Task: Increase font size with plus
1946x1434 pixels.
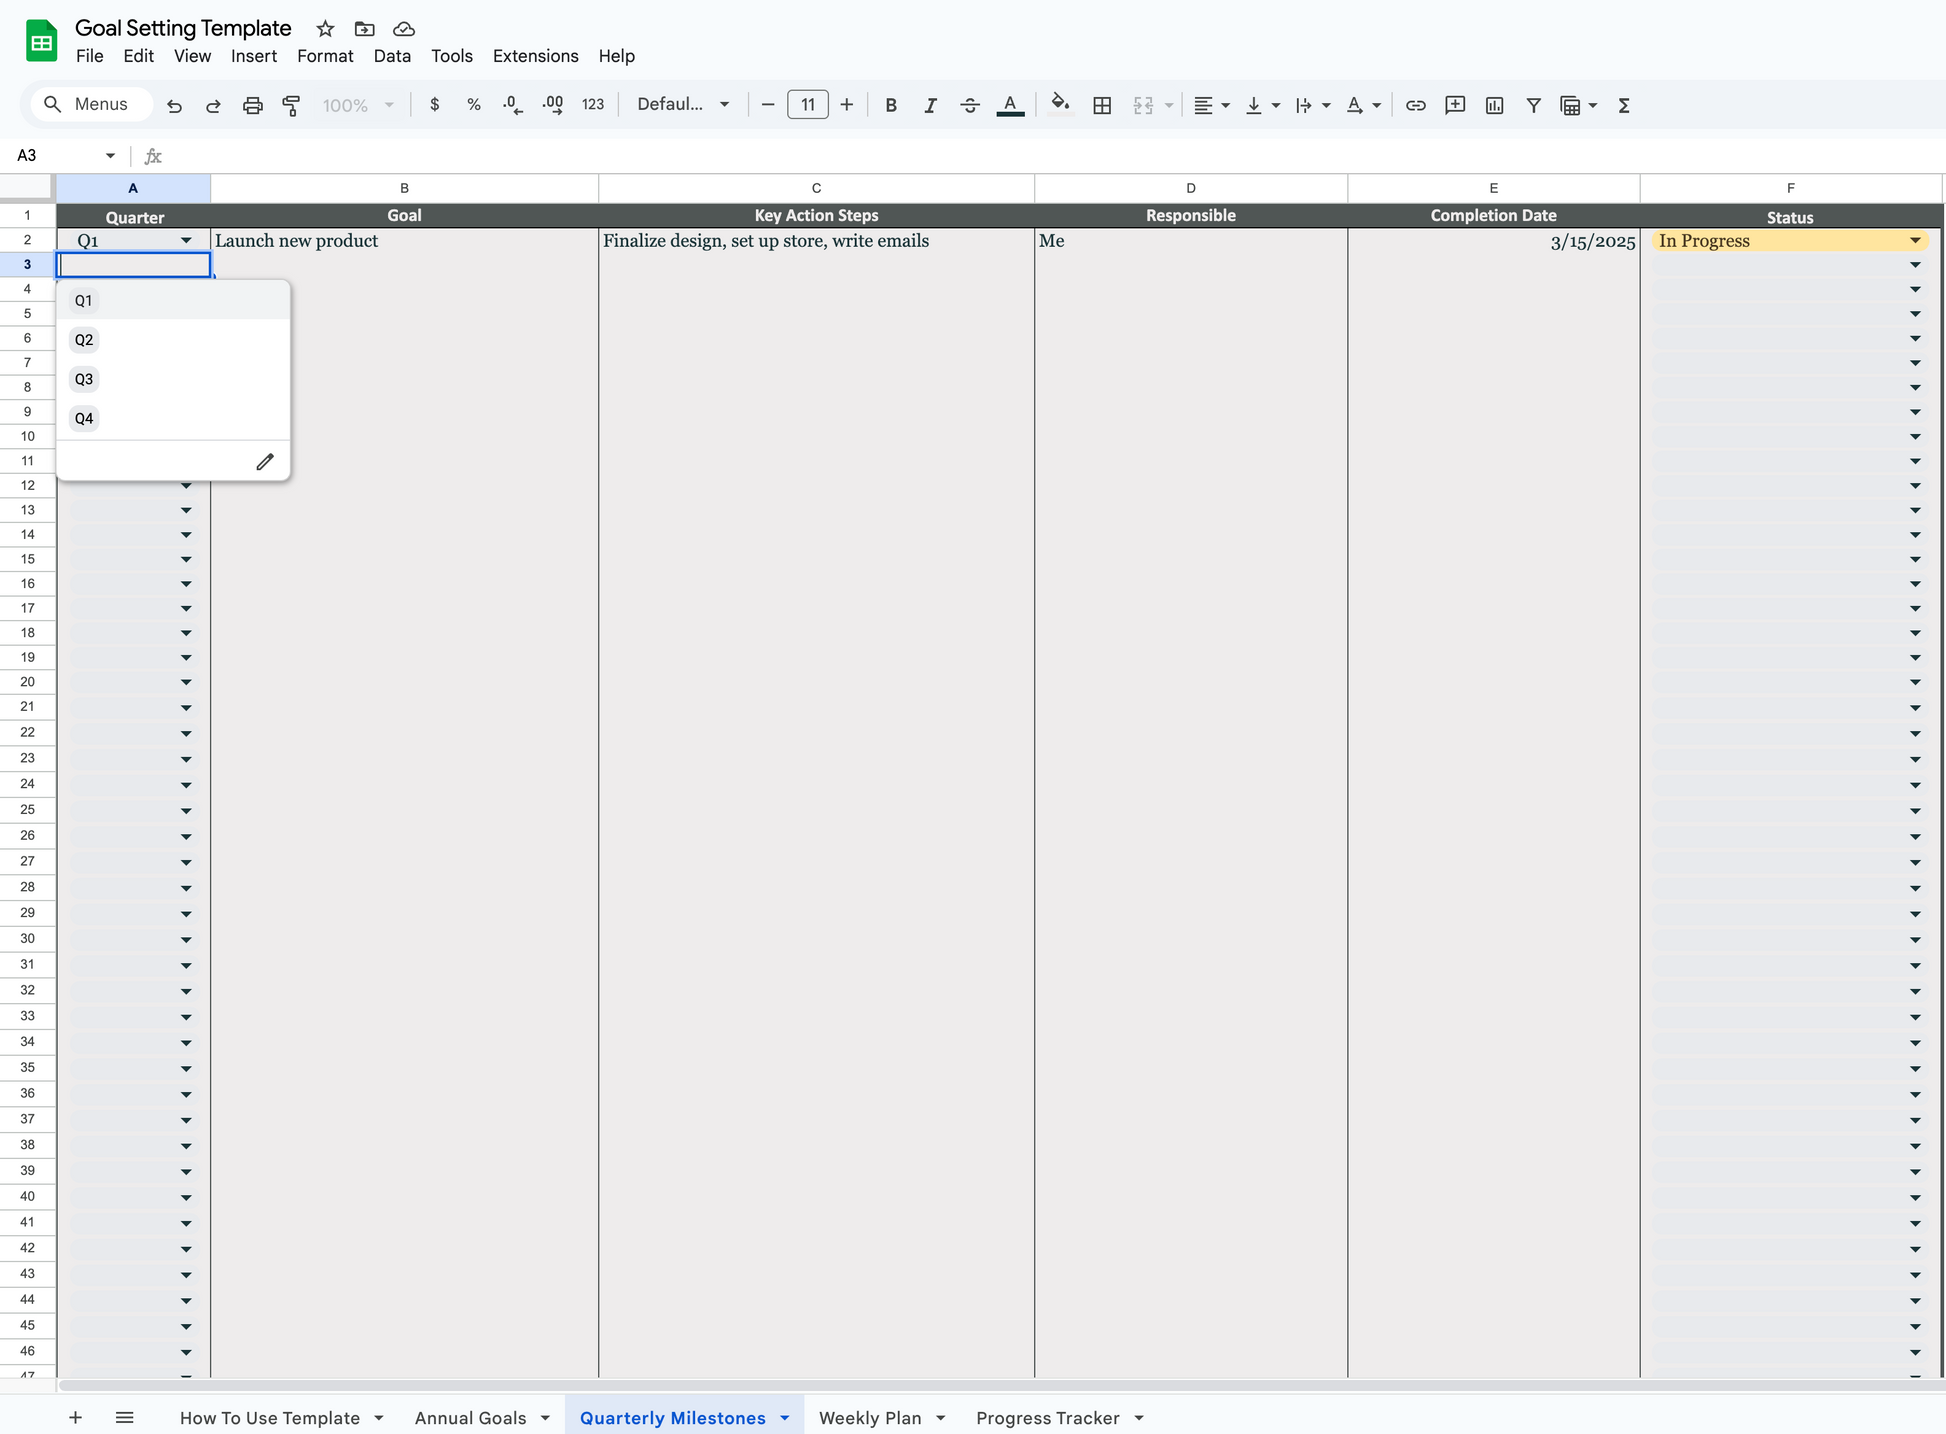Action: click(847, 105)
